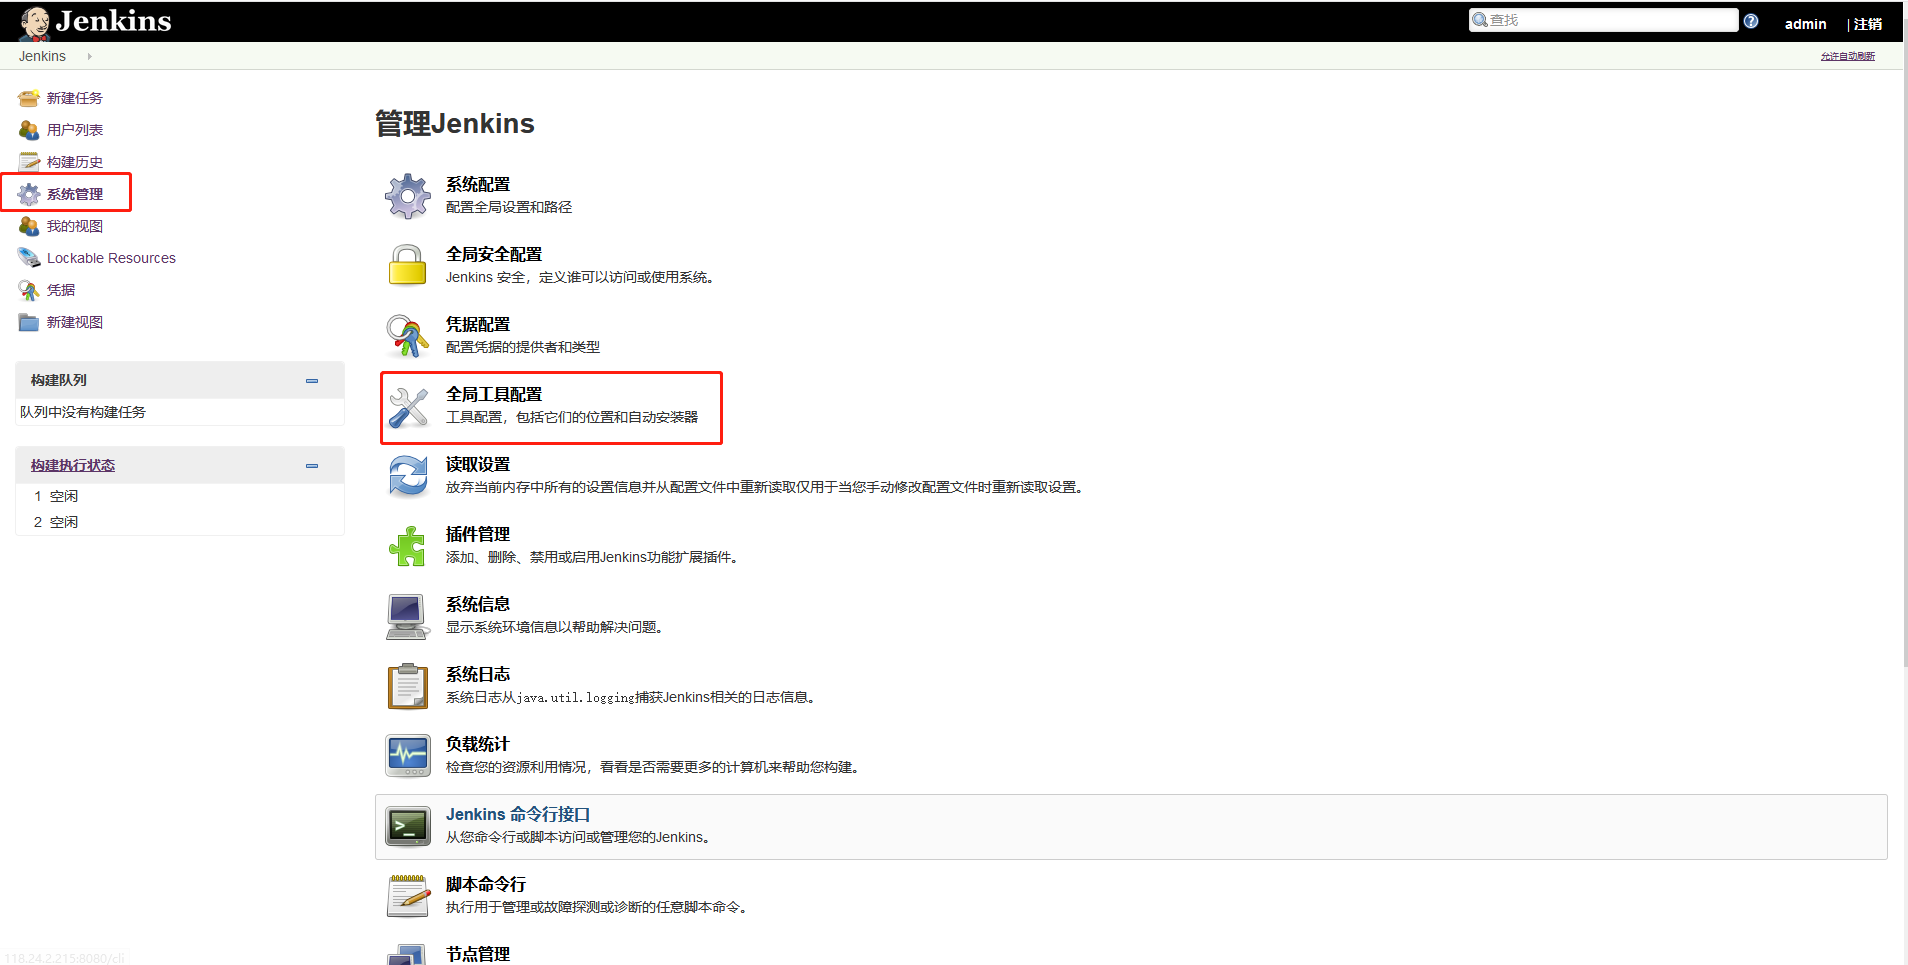Click the keys icon for 凭据配置
1908x965 pixels.
click(x=408, y=336)
